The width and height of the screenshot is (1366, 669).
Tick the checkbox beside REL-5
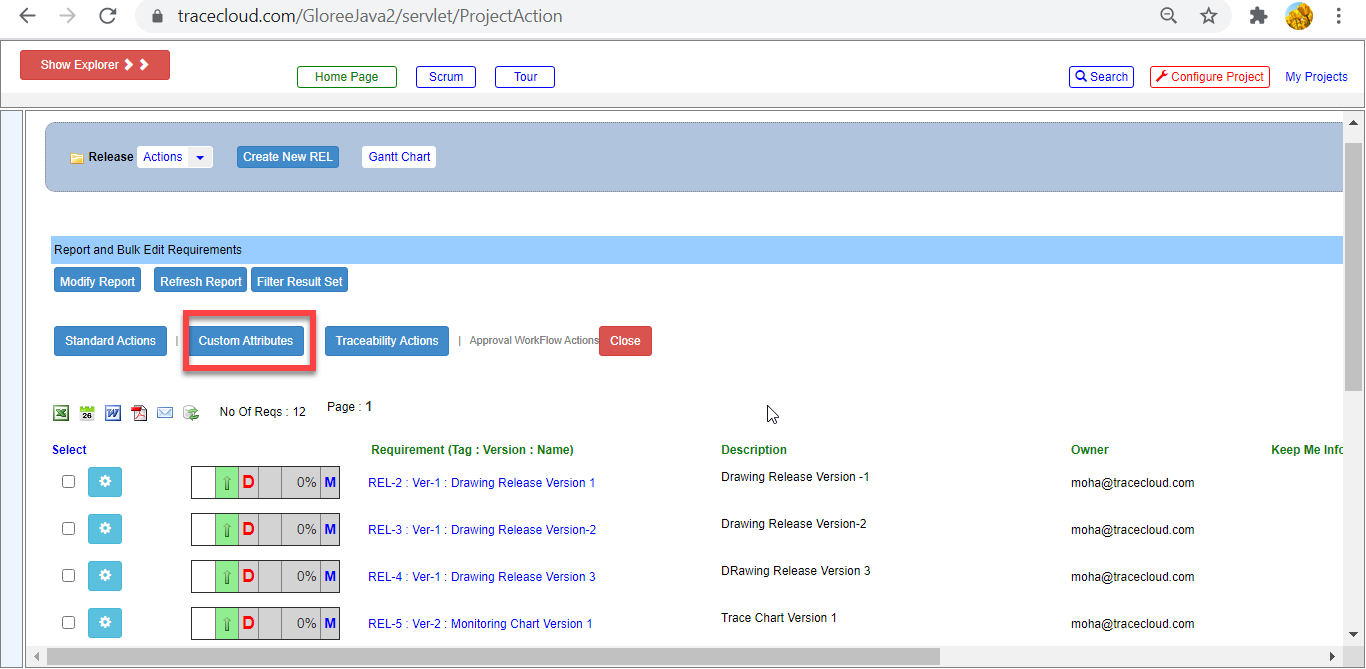(x=68, y=622)
